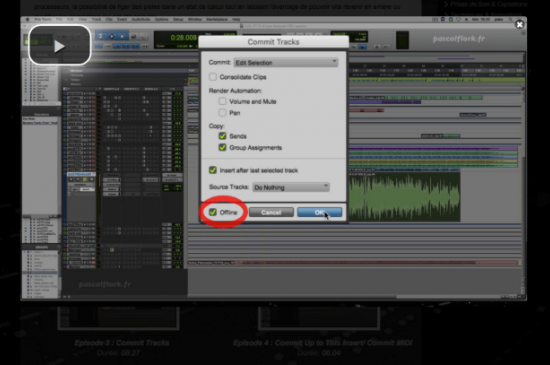550x365 pixels.
Task: Click the main counter showing 0:28.008
Action: [183, 37]
